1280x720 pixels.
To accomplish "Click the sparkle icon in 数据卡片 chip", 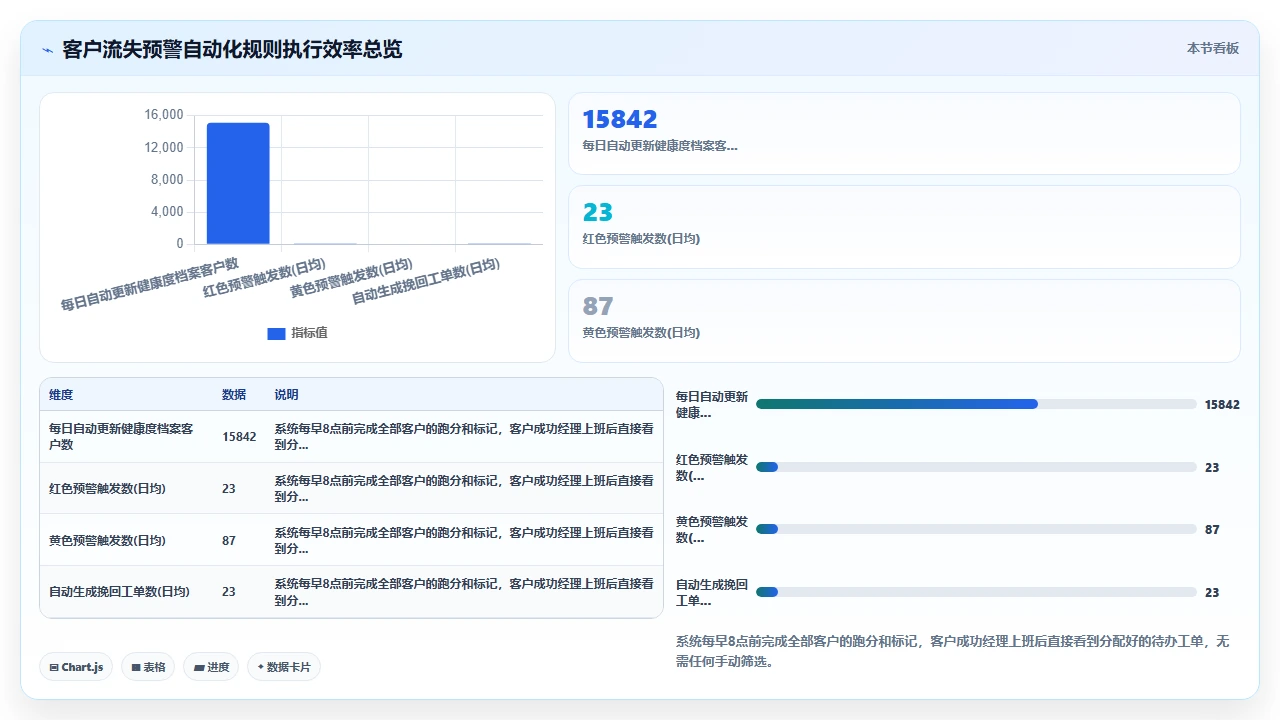I will pos(261,667).
